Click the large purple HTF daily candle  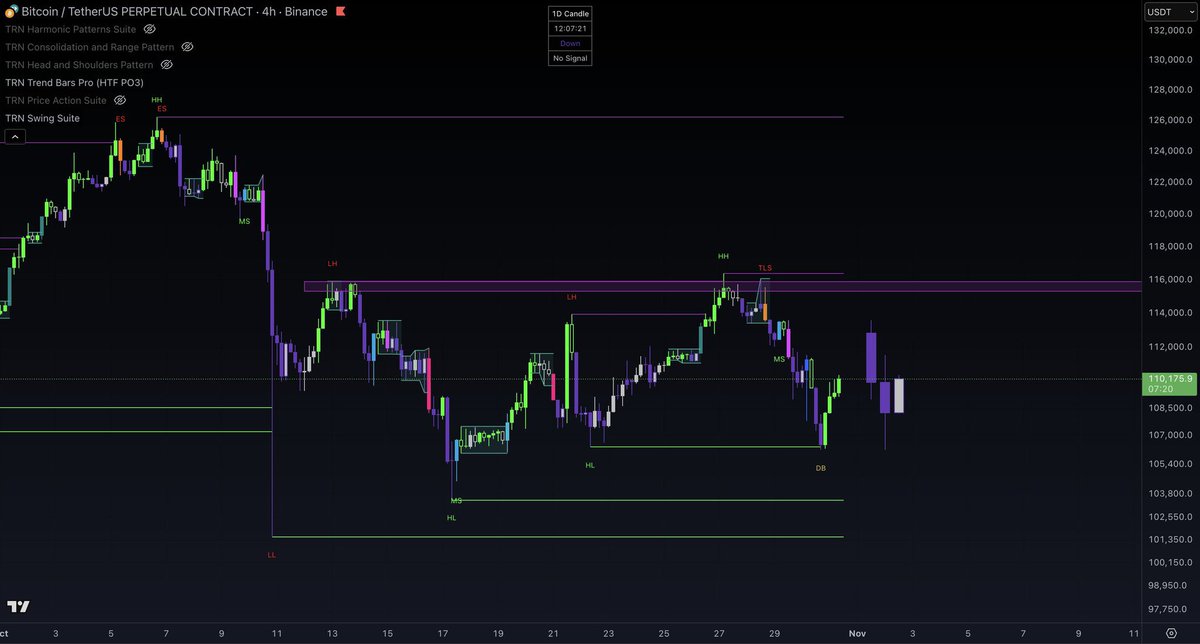(871, 357)
